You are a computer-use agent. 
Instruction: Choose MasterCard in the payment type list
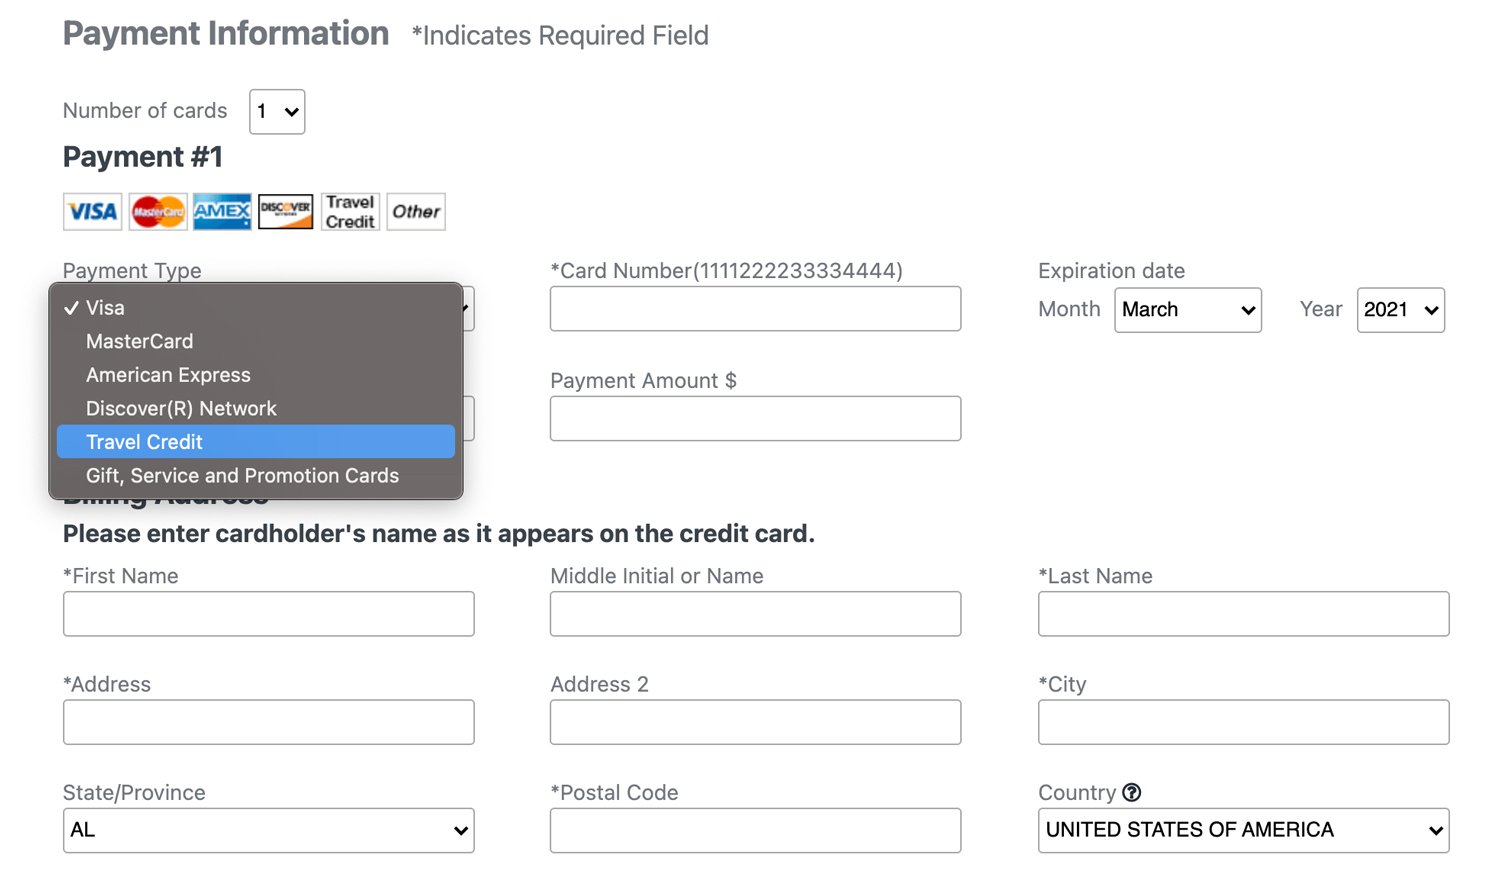(x=140, y=342)
